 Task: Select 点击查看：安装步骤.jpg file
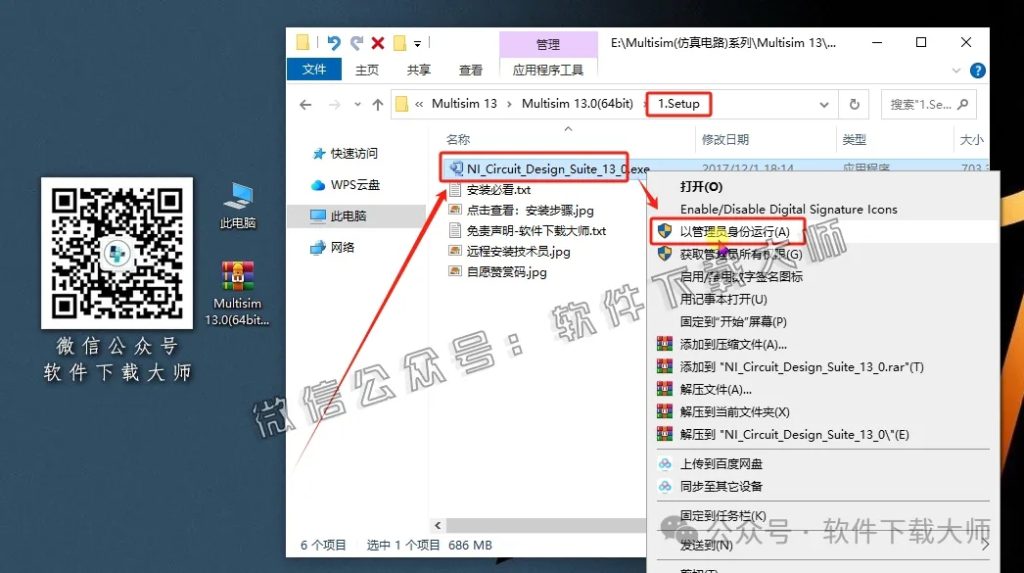(530, 210)
